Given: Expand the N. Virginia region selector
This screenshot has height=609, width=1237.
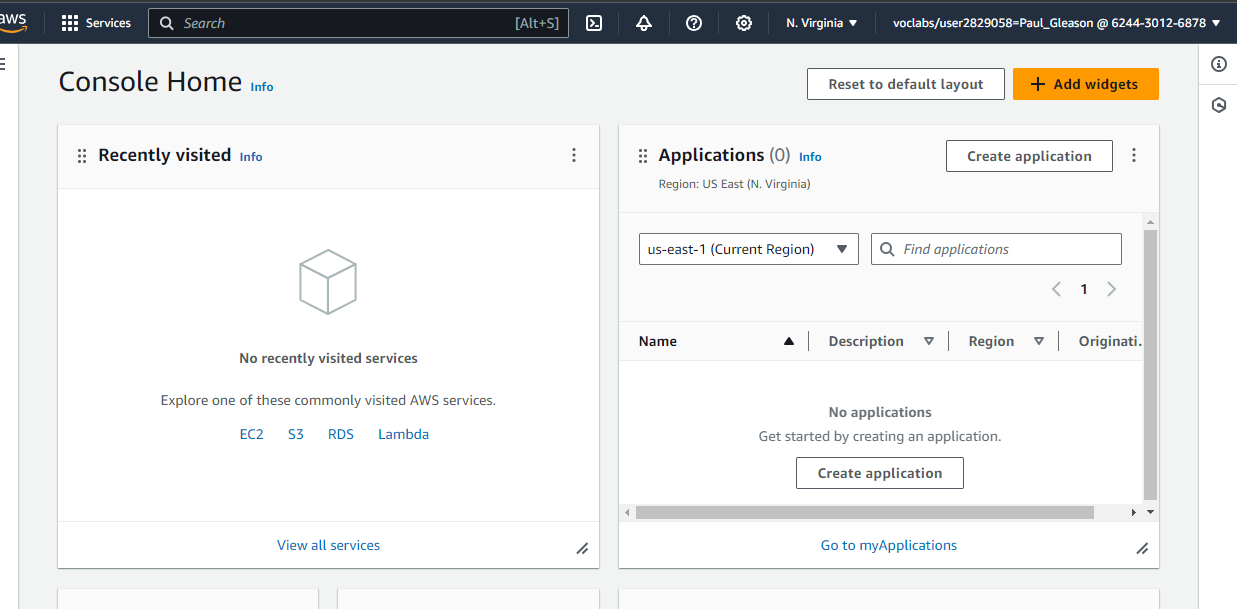Looking at the screenshot, I should pos(821,23).
